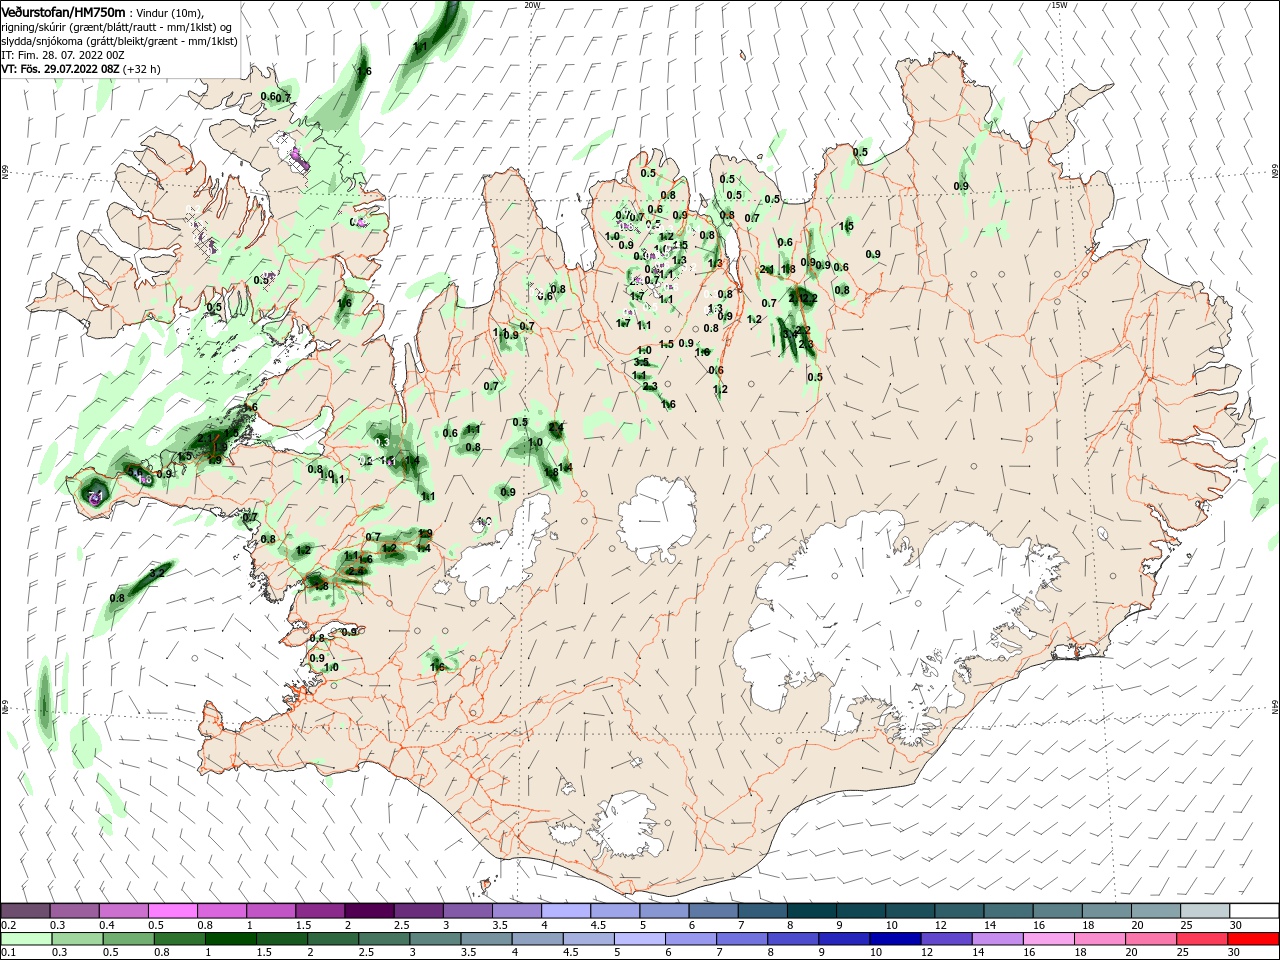Click the white swatch ending the upper legend row
1280x960 pixels.
[1255, 911]
